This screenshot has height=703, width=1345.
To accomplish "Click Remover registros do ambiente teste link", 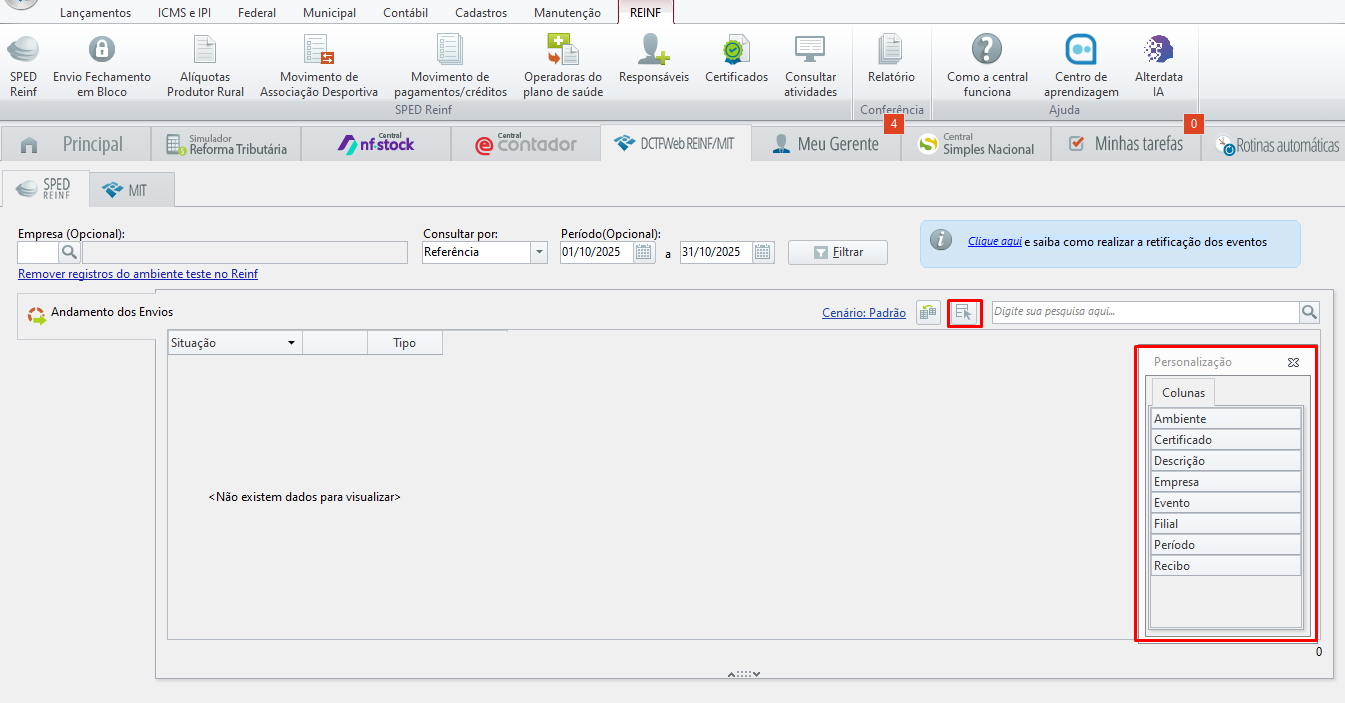I will [x=138, y=274].
